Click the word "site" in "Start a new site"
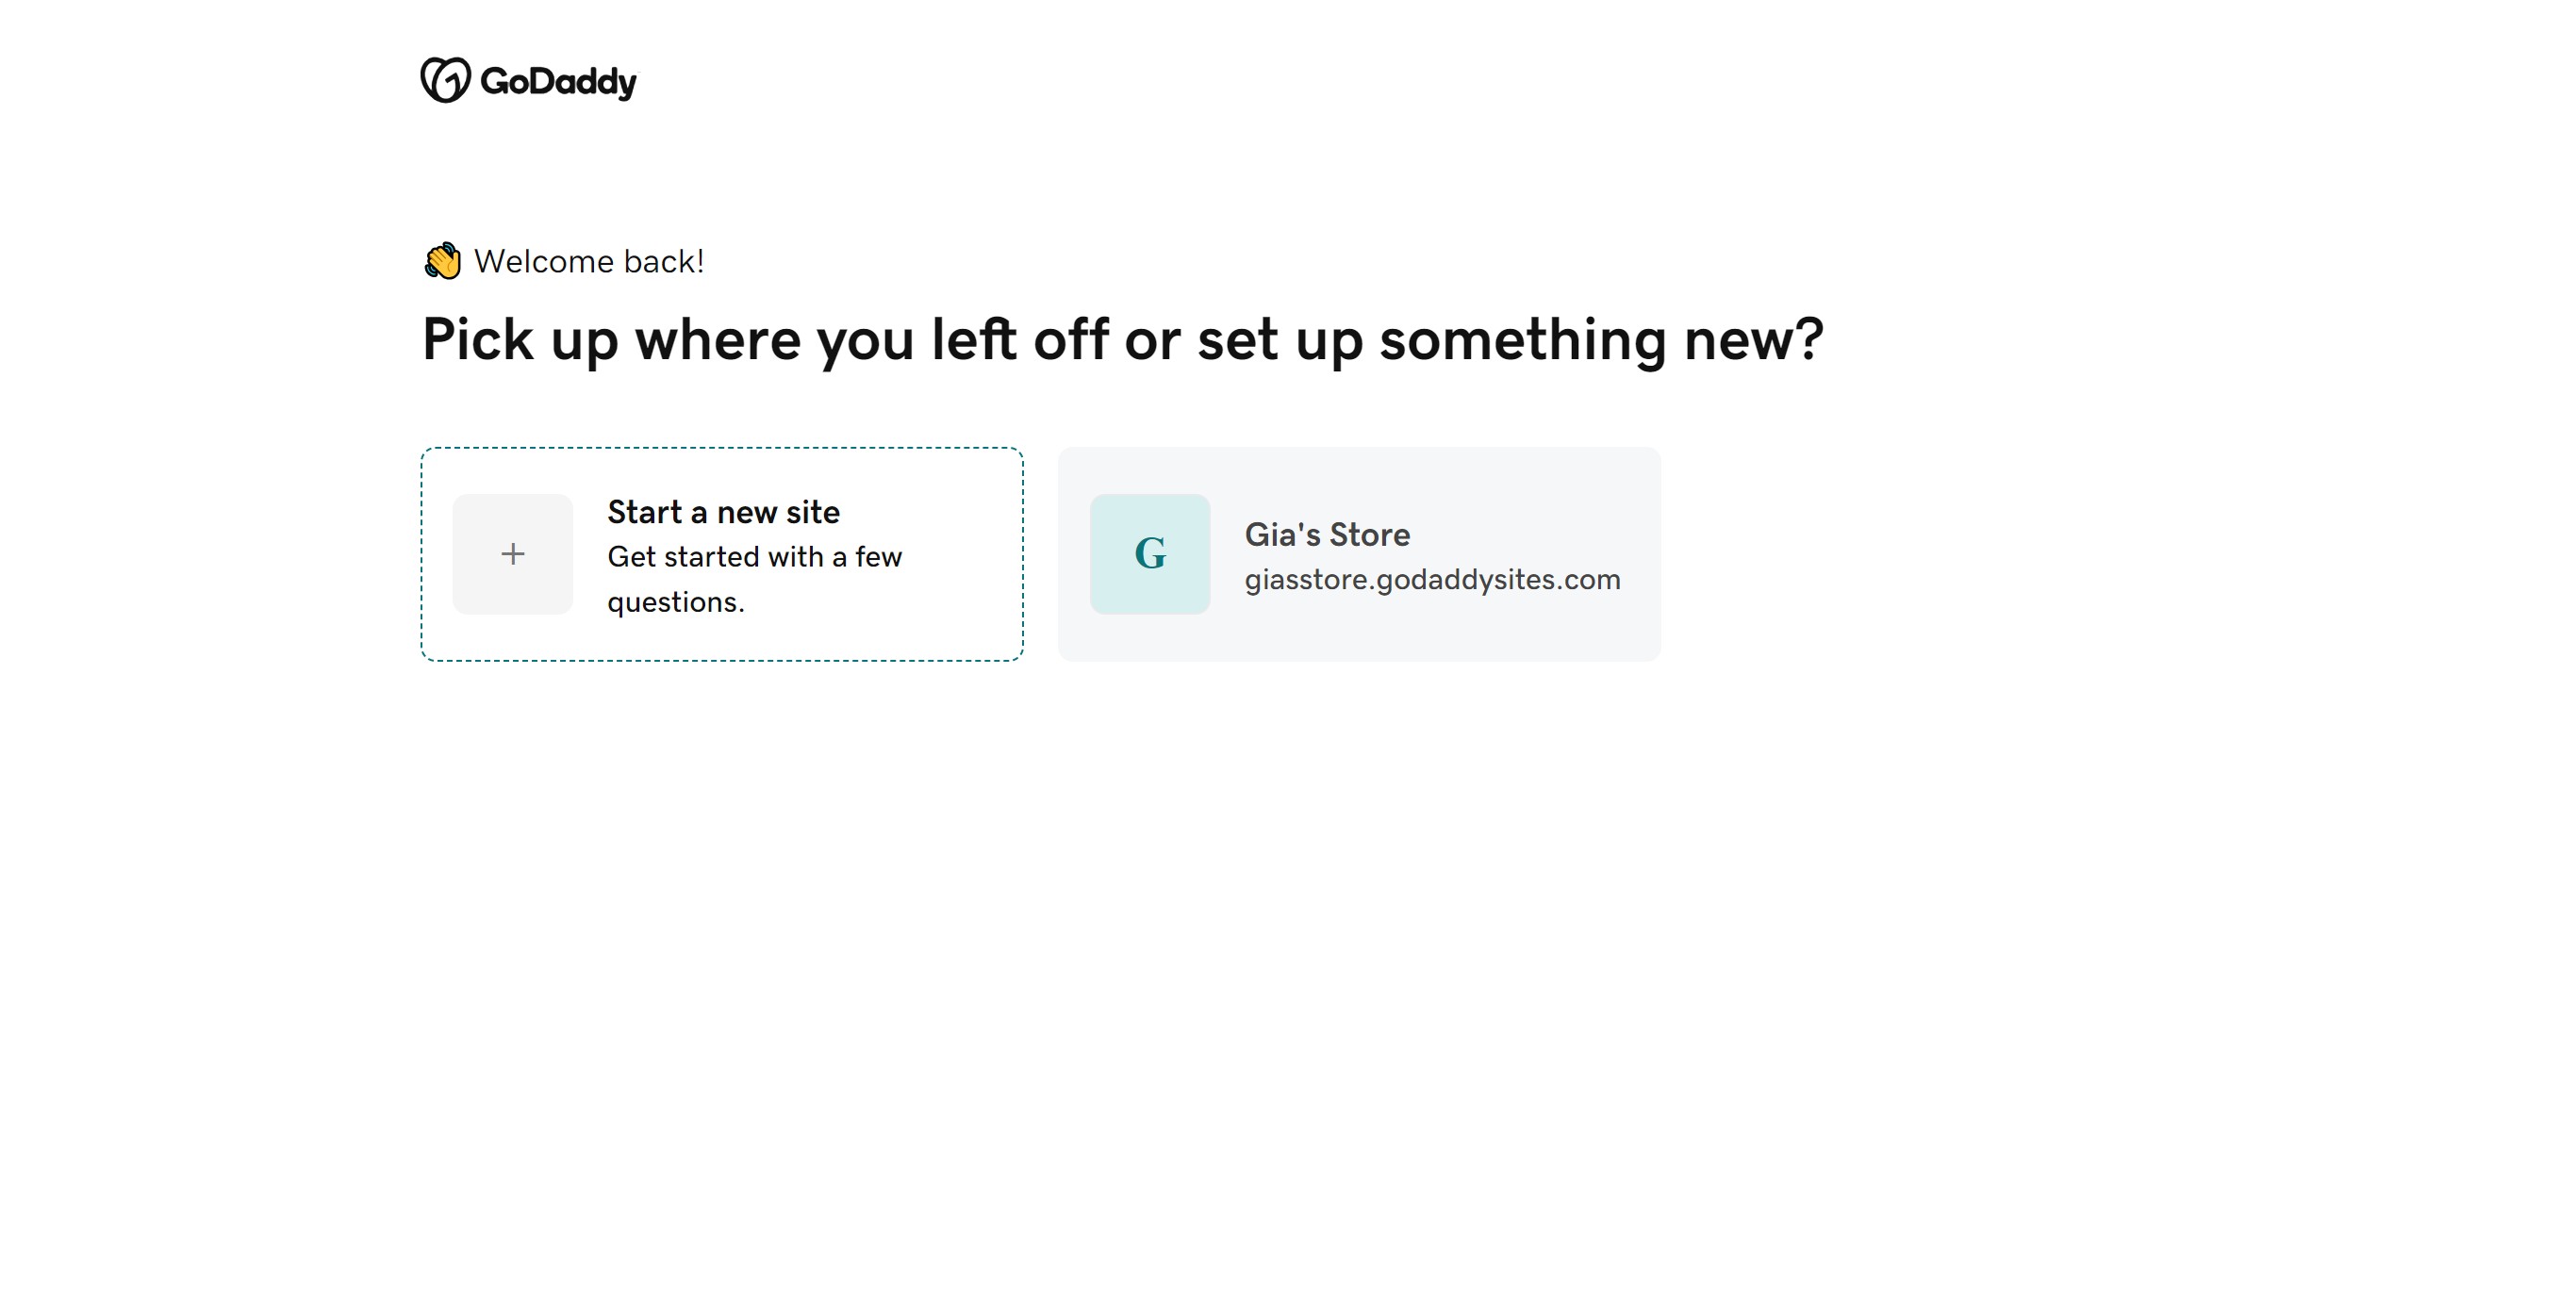The height and width of the screenshot is (1299, 2576). (813, 512)
